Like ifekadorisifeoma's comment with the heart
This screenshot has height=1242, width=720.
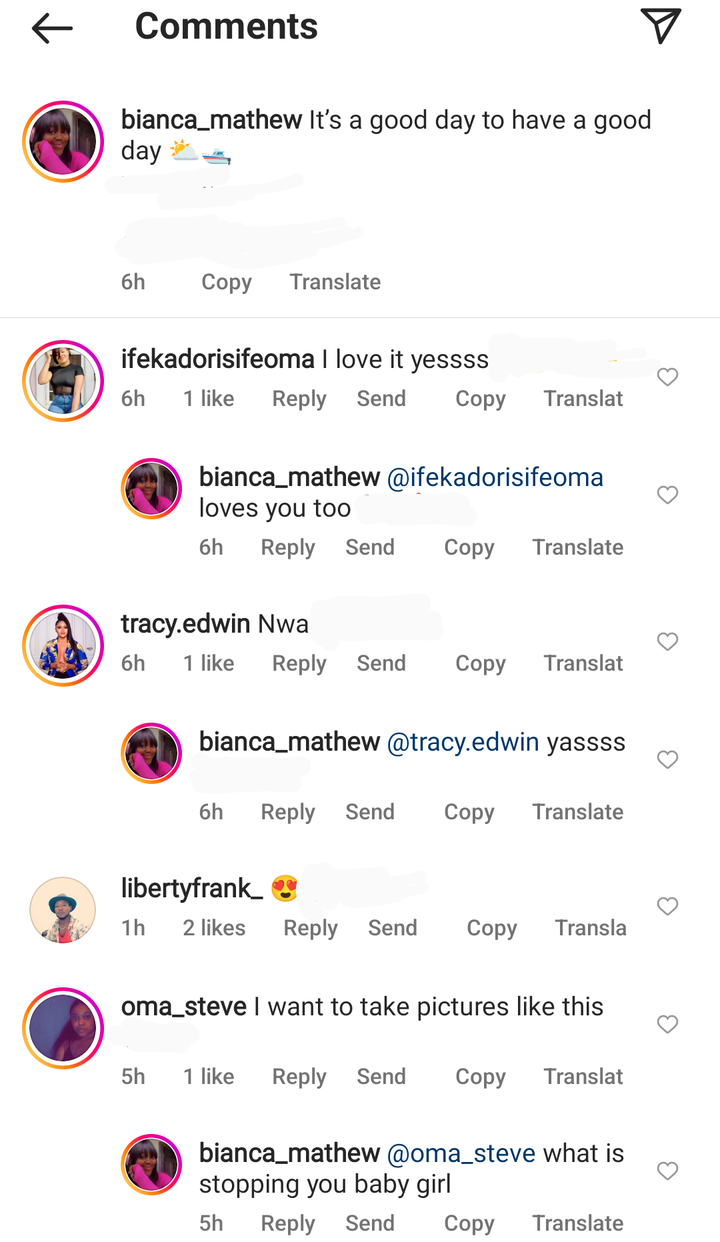point(667,377)
